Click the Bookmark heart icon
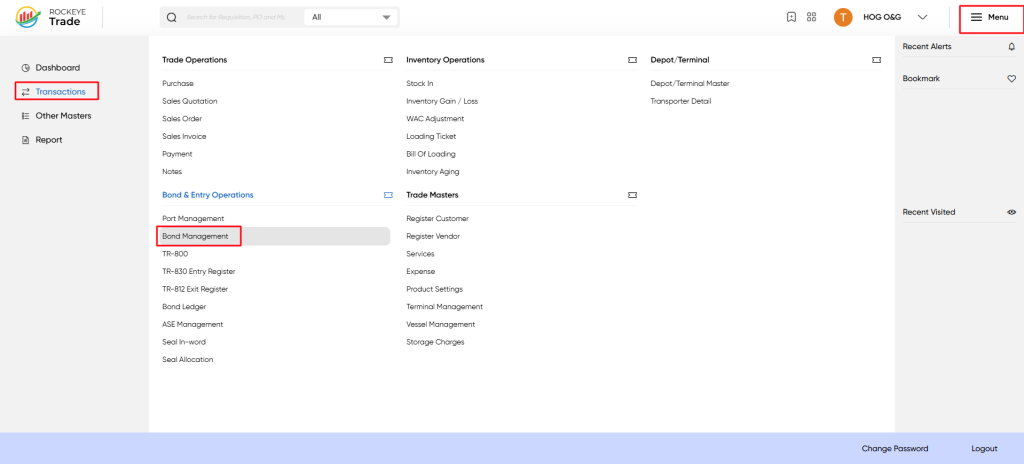This screenshot has width=1024, height=464. tap(1012, 78)
